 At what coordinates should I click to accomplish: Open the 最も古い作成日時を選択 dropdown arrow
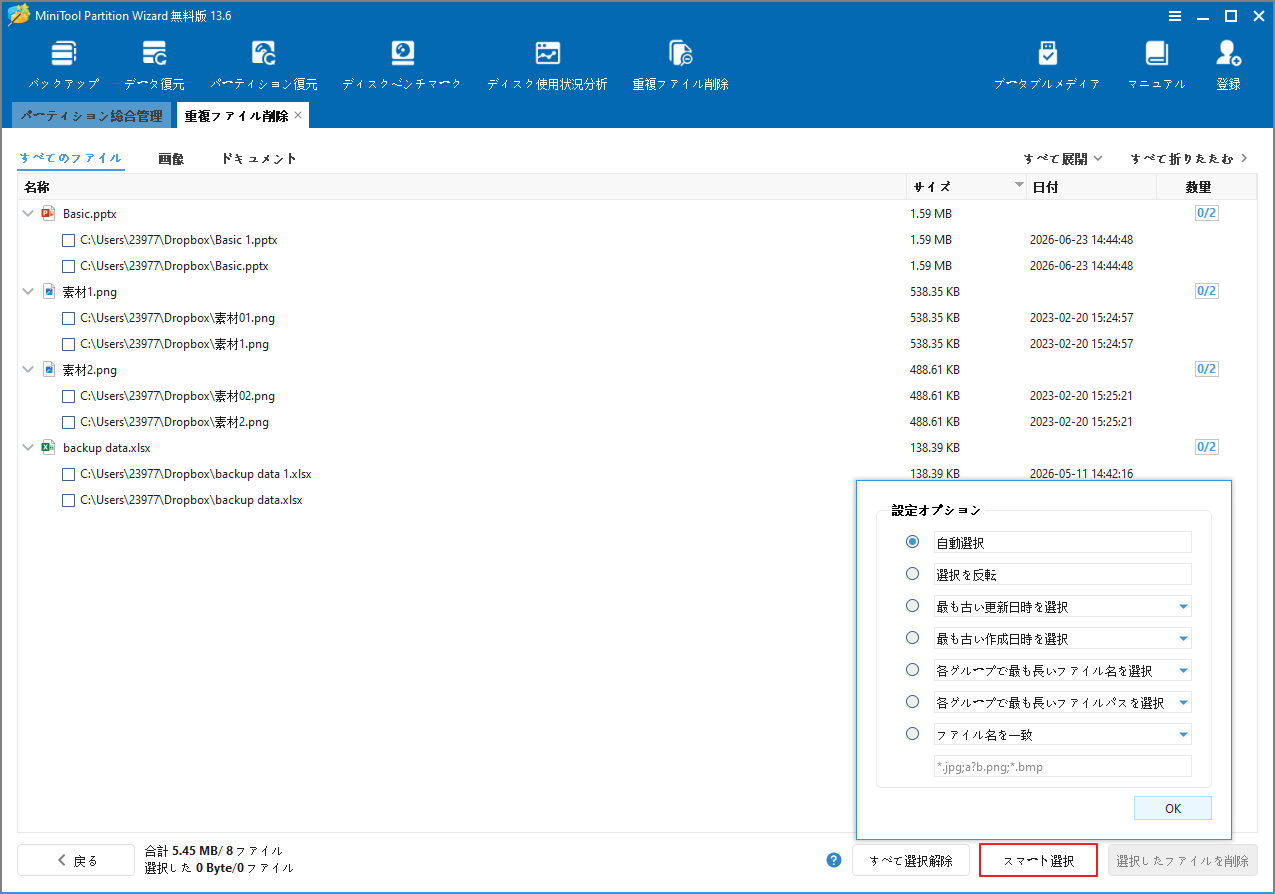[x=1183, y=639]
